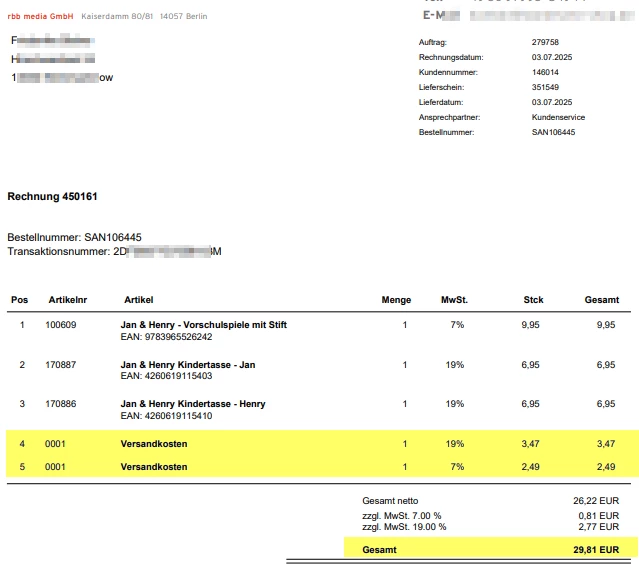This screenshot has height=566, width=639.
Task: Click the MwSt. column header
Action: 454,300
